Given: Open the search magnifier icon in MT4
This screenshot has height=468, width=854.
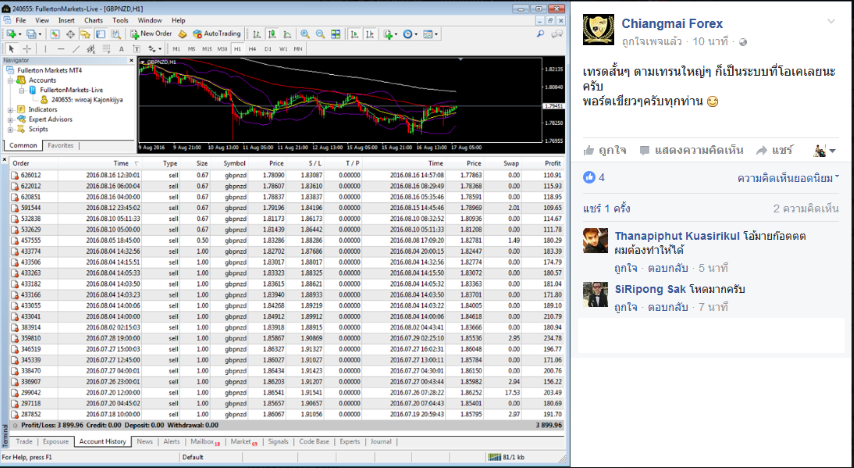Looking at the screenshot, I should pyautogui.click(x=540, y=34).
